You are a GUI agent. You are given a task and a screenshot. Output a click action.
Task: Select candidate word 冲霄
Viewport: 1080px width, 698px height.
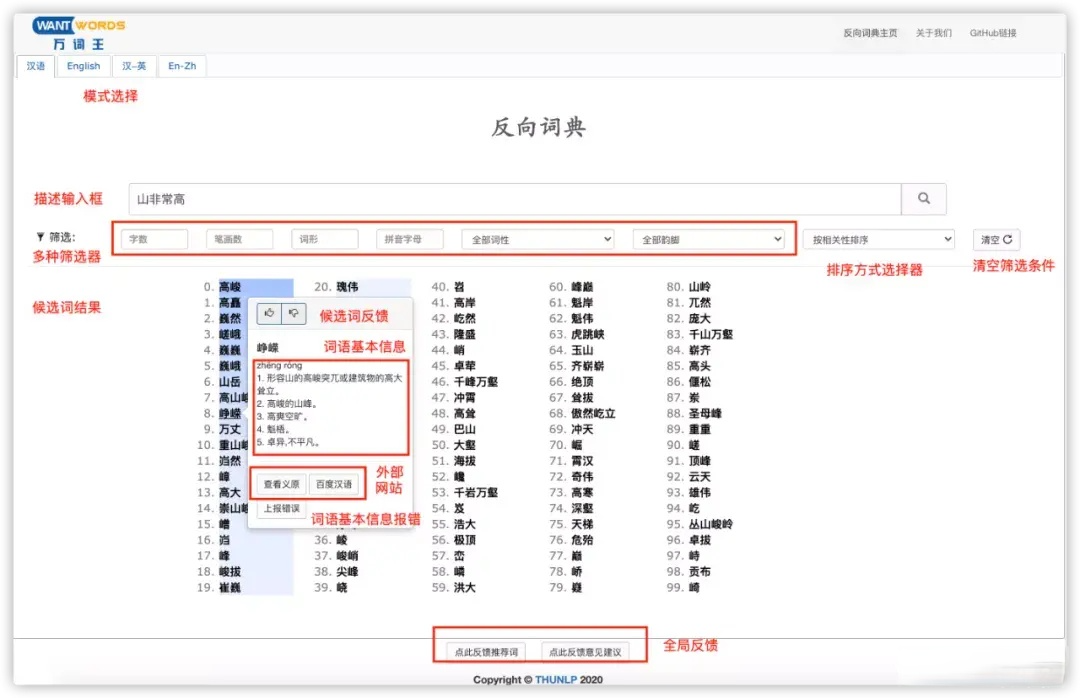[465, 398]
